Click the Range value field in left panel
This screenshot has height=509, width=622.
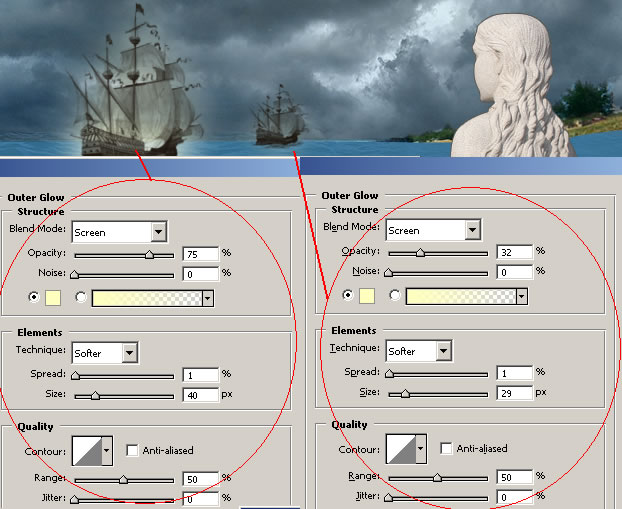(x=201, y=479)
